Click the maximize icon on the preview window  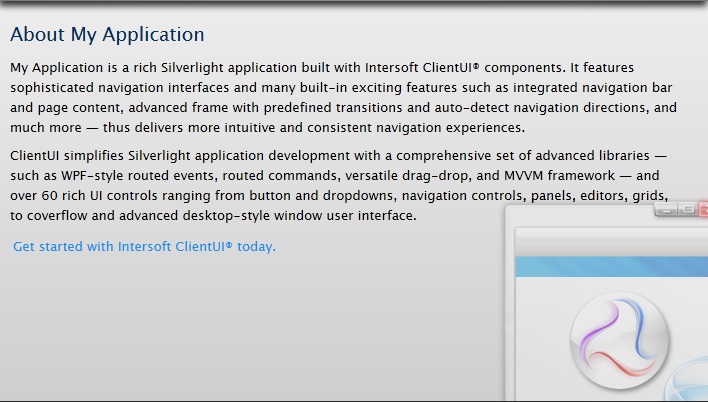point(688,209)
